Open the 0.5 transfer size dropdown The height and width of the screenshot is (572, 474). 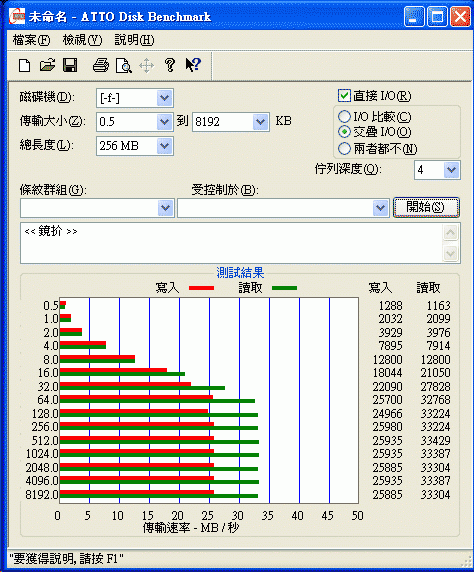(165, 121)
